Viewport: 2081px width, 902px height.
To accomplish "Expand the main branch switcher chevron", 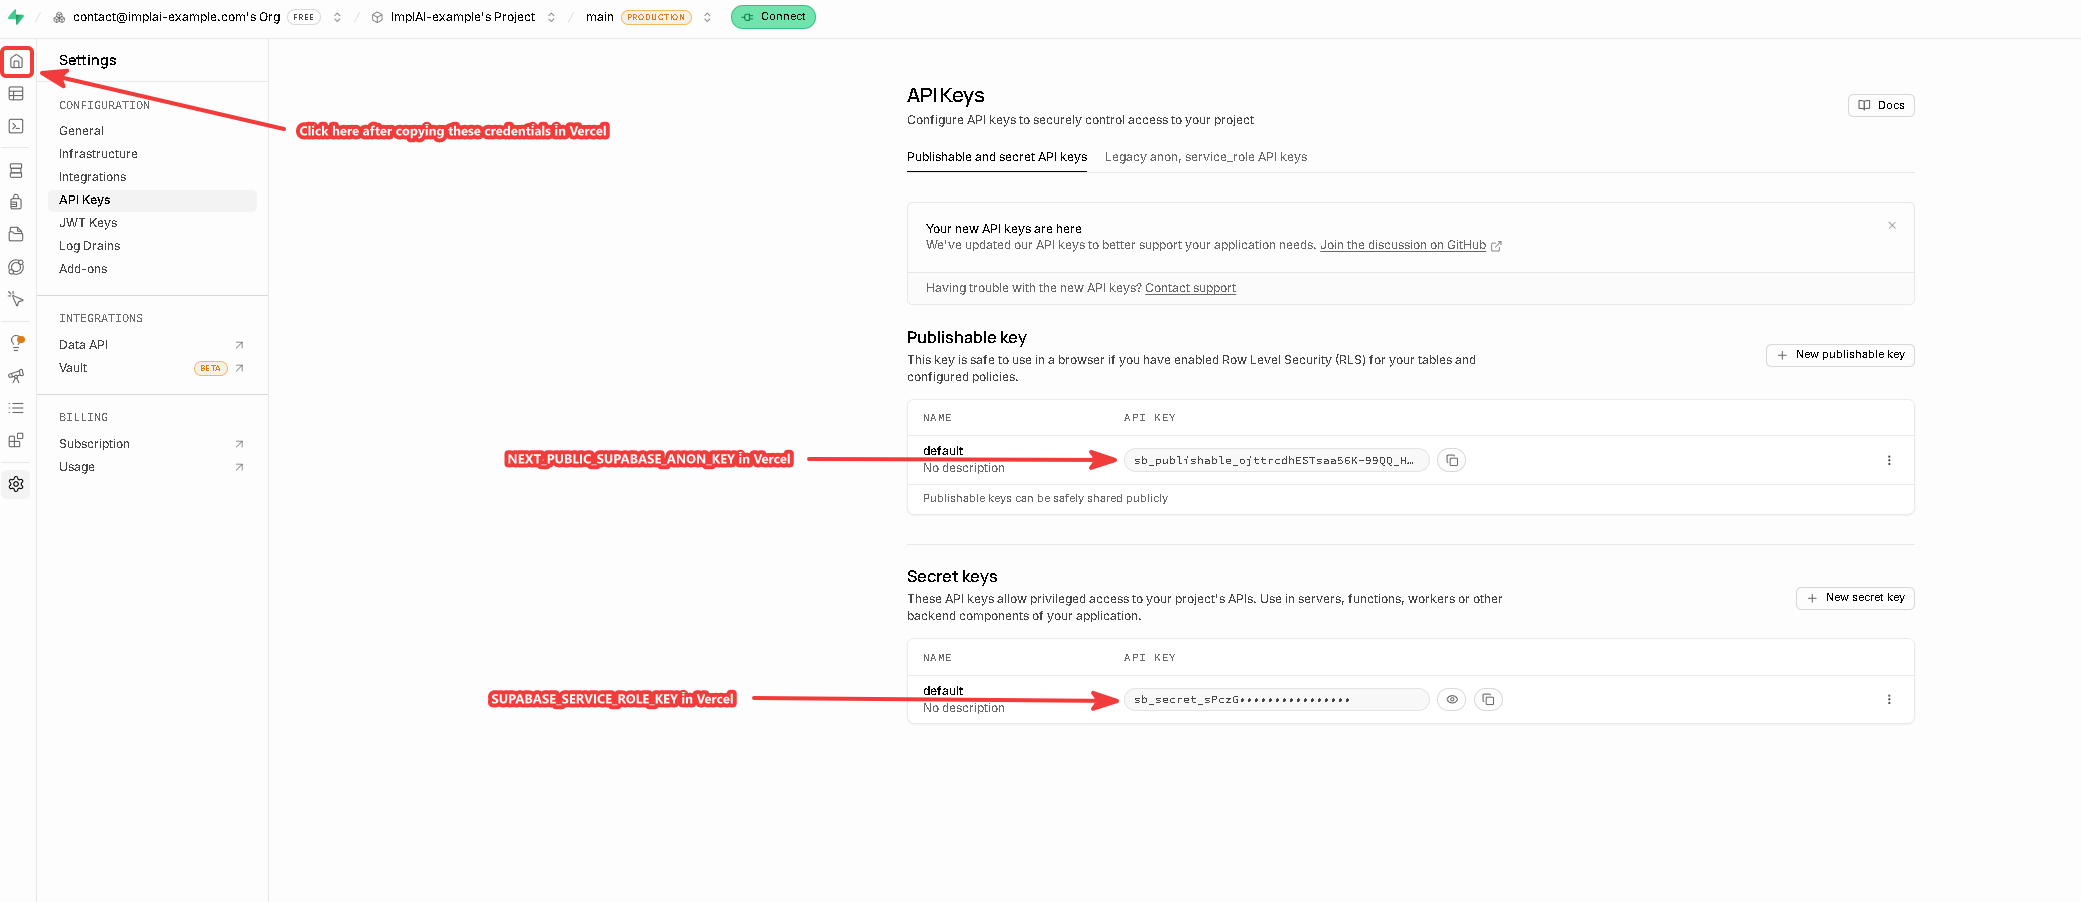I will click(x=707, y=17).
